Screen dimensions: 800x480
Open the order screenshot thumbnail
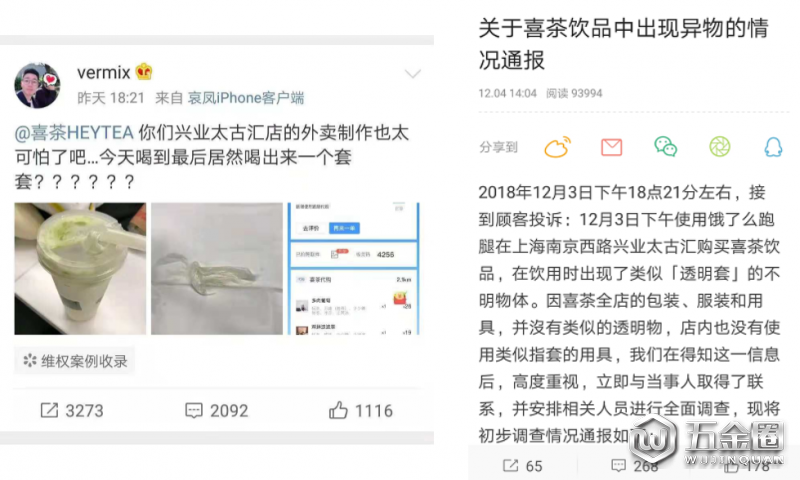pos(354,269)
